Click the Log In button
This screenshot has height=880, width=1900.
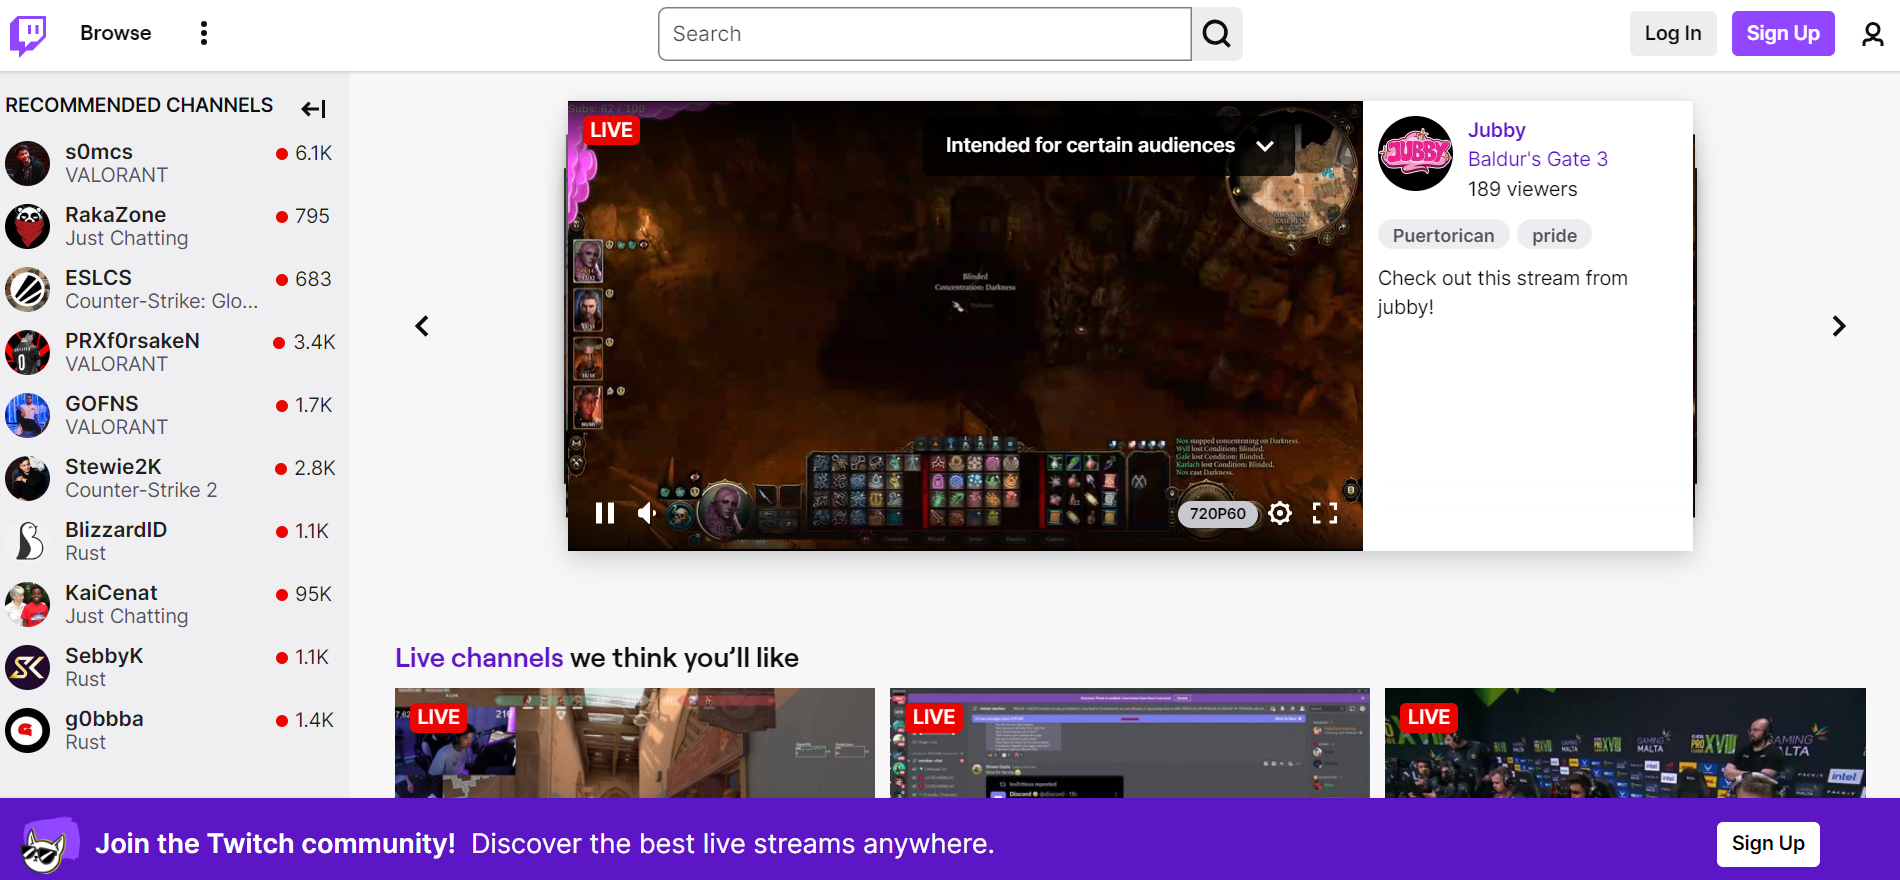point(1672,33)
